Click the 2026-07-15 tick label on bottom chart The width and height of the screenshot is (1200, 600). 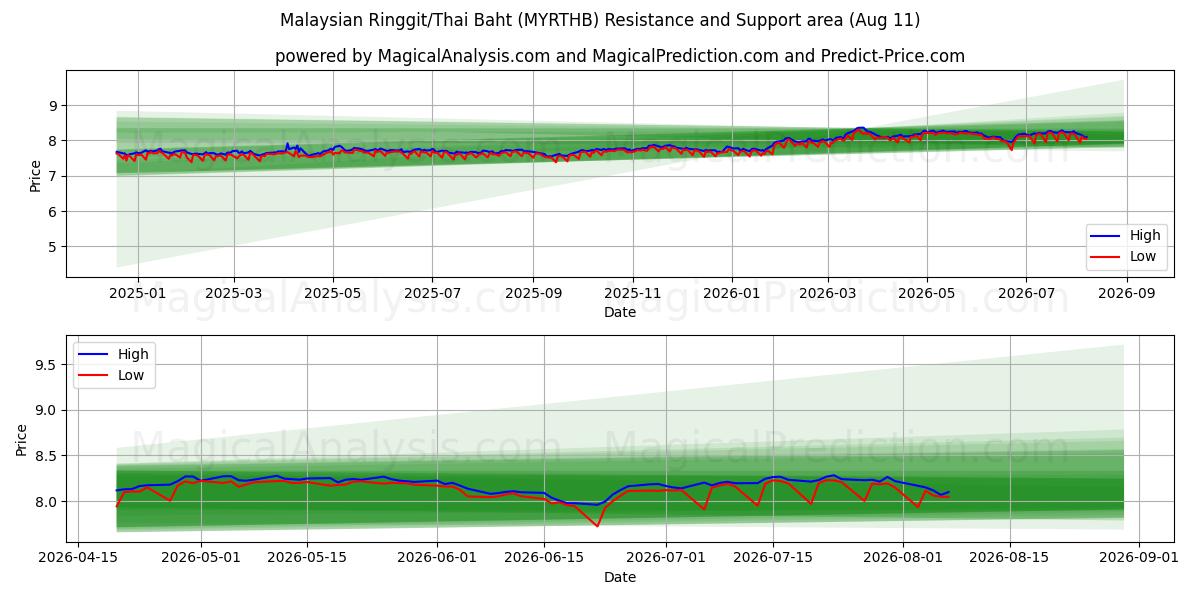pyautogui.click(x=773, y=558)
